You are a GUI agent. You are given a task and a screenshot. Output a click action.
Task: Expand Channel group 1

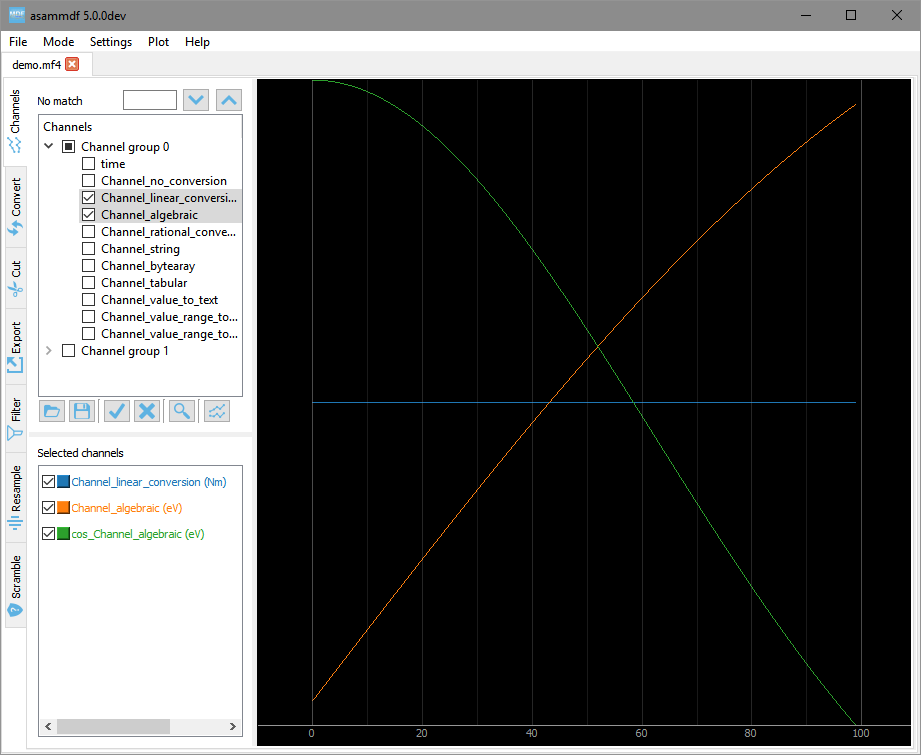click(x=48, y=350)
